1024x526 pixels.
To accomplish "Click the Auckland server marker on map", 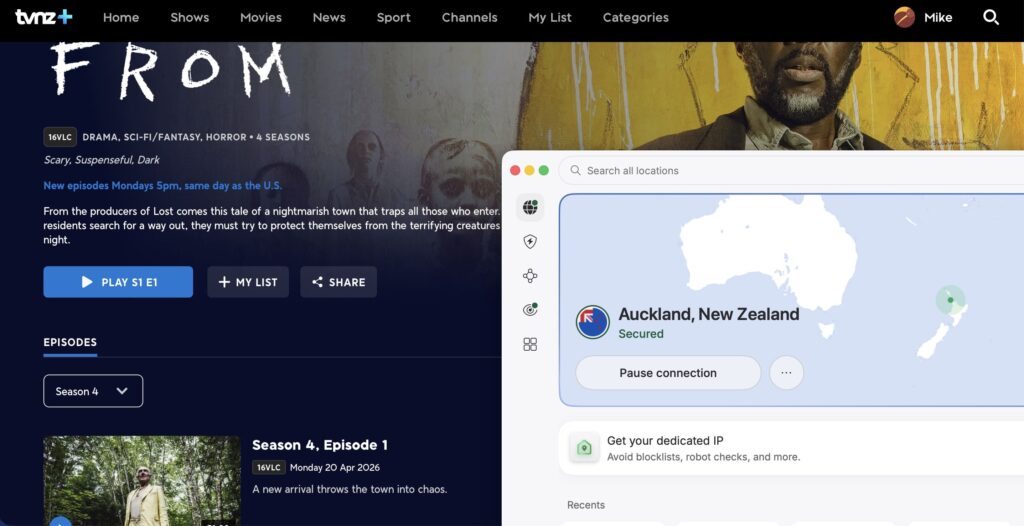I will [x=950, y=300].
